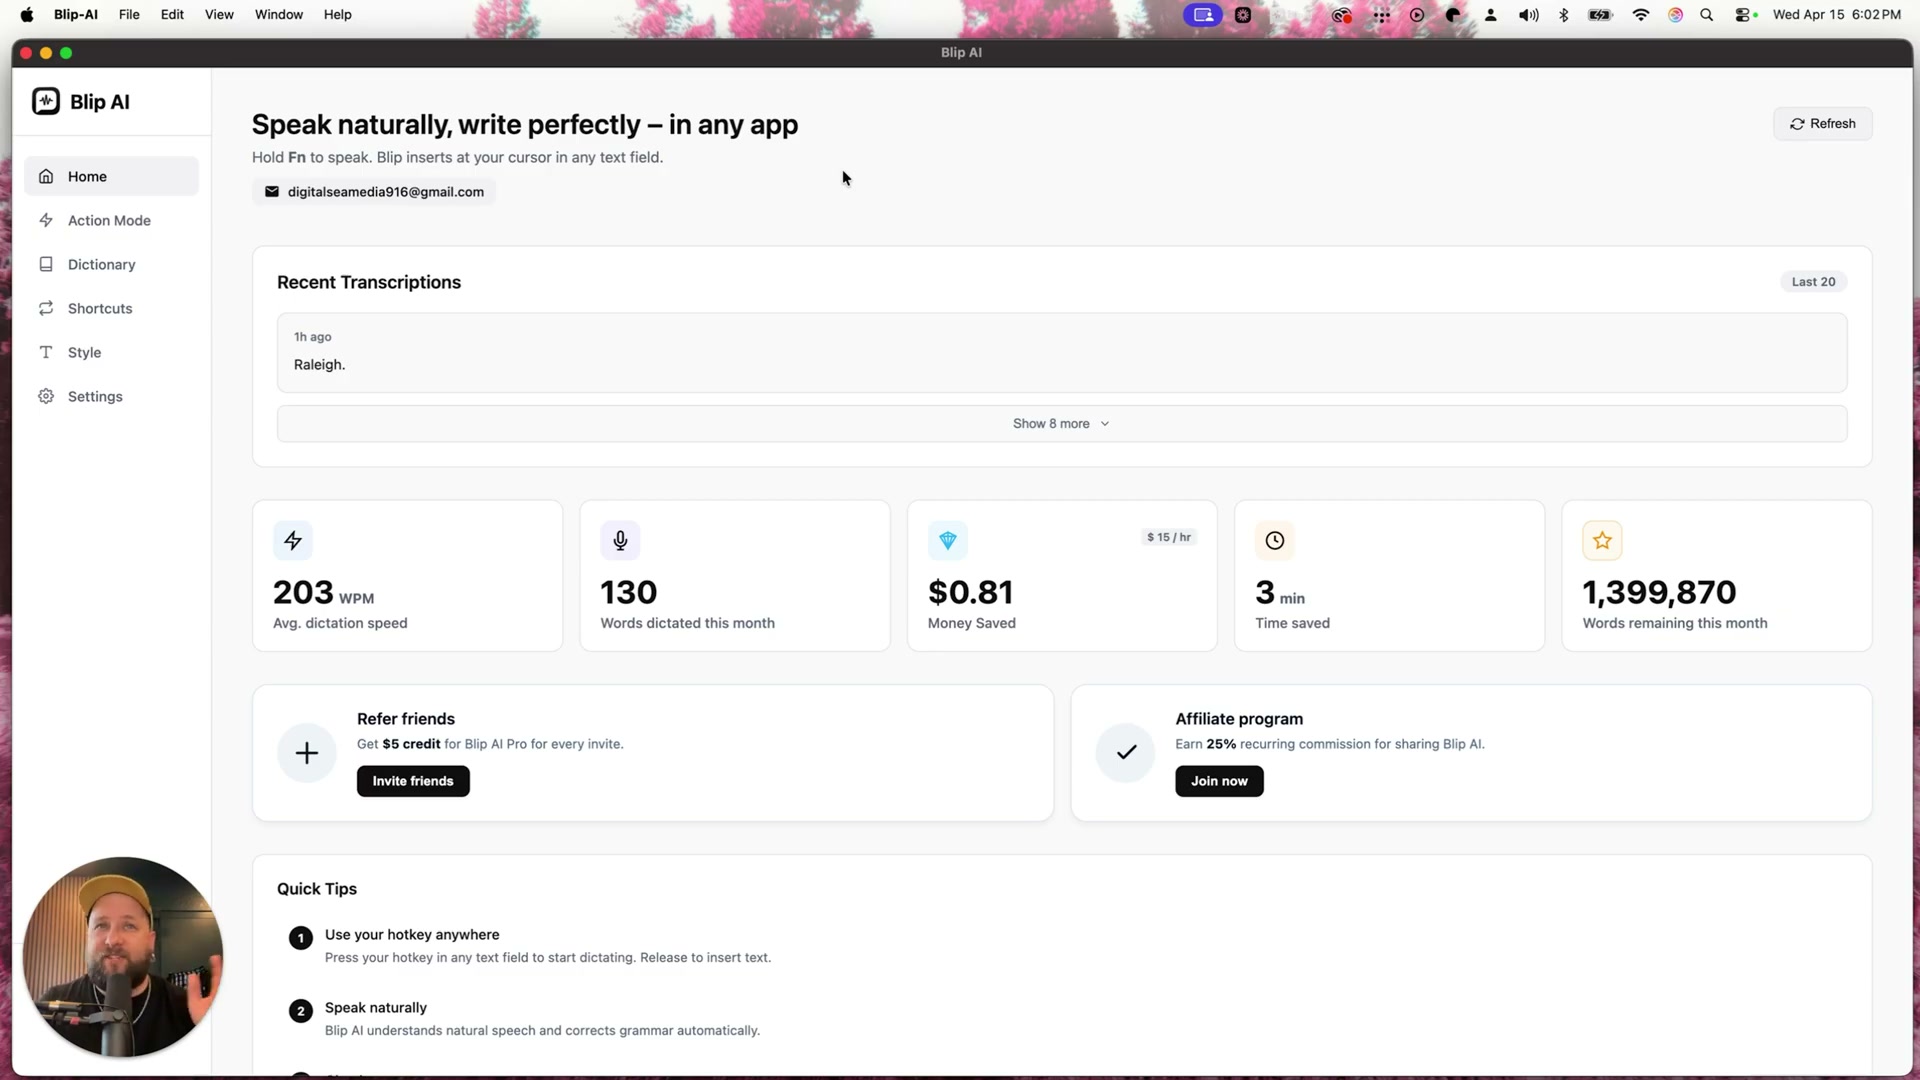Screen dimensions: 1920x1080
Task: Open the $15 / hr rate selector
Action: coord(1168,537)
